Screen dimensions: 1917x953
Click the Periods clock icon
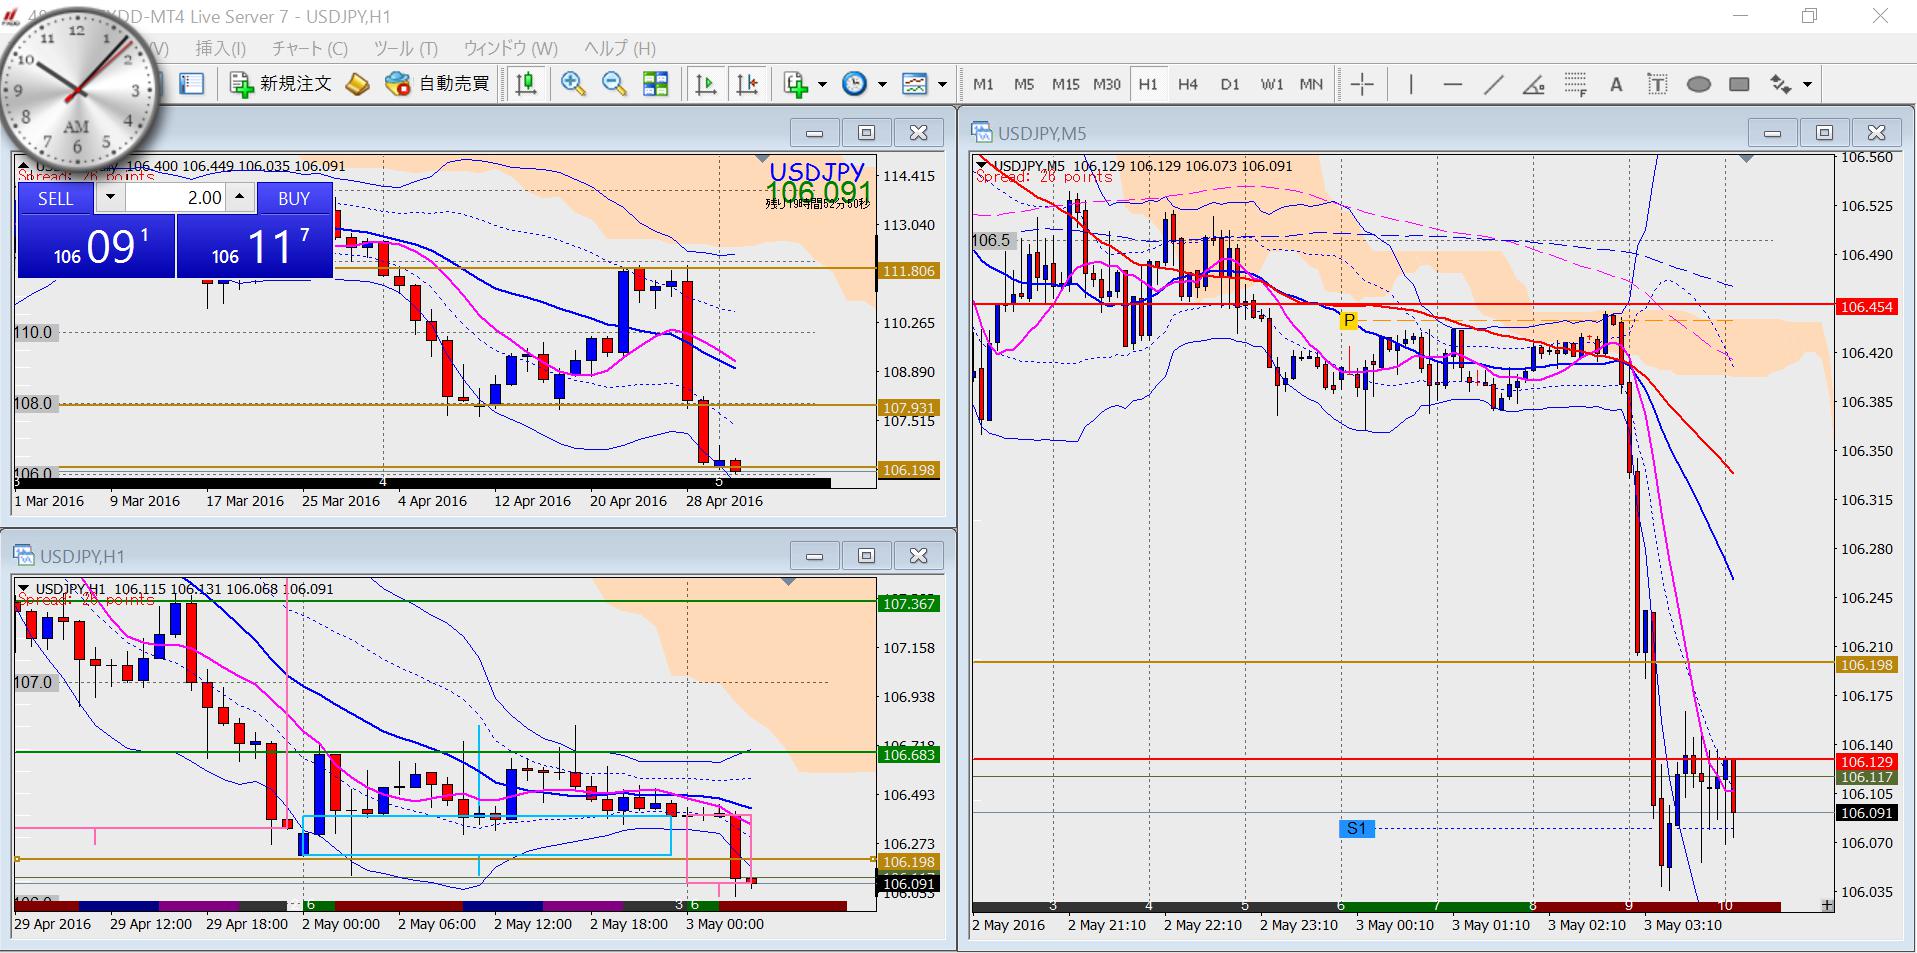[x=855, y=84]
